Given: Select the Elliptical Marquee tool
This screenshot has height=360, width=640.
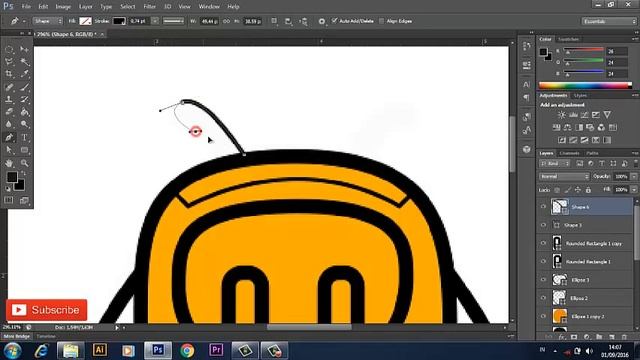Looking at the screenshot, I should pyautogui.click(x=9, y=49).
